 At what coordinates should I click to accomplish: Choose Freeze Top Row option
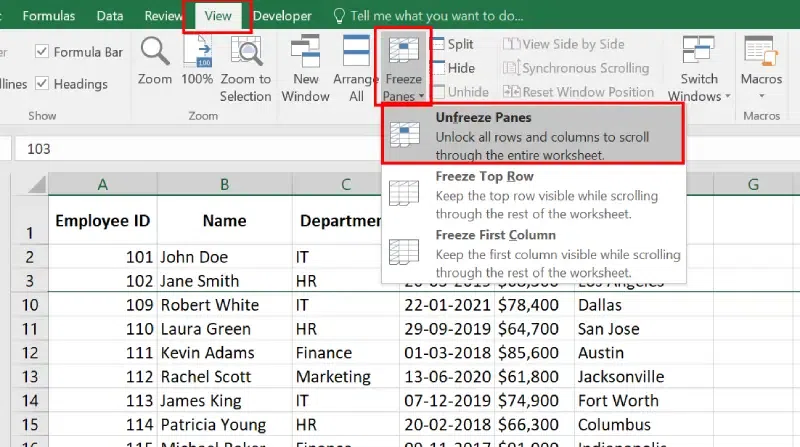pyautogui.click(x=533, y=194)
